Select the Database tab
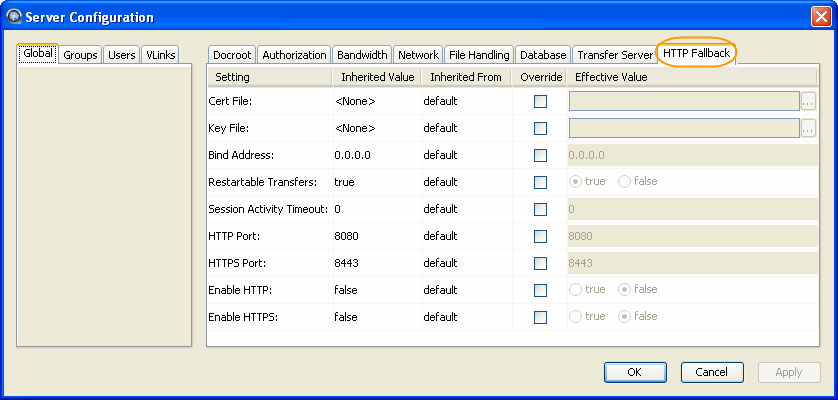838x400 pixels. 543,55
